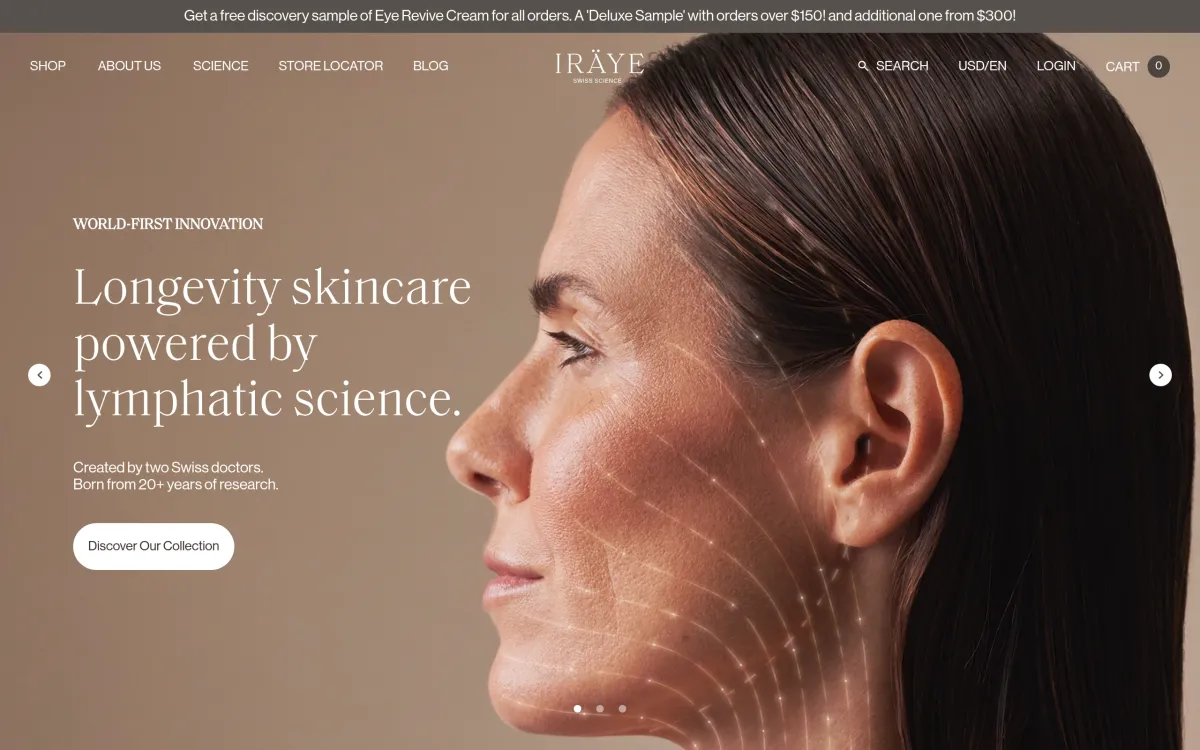Click the search magnifier icon
The width and height of the screenshot is (1200, 750).
(x=863, y=66)
